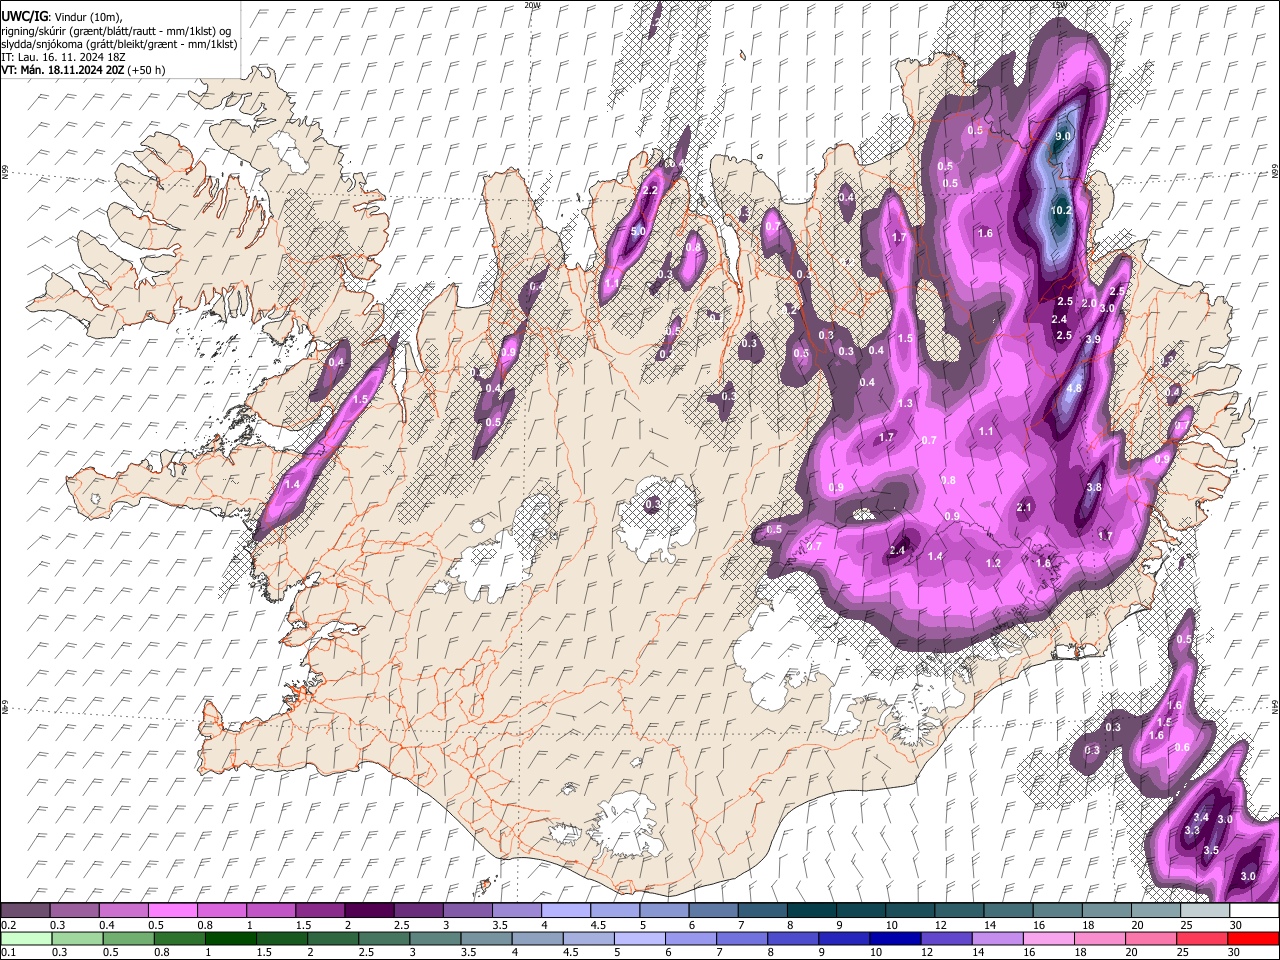Image resolution: width=1280 pixels, height=960 pixels.
Task: Select the 3.4 offshore value label
Action: click(x=1201, y=818)
